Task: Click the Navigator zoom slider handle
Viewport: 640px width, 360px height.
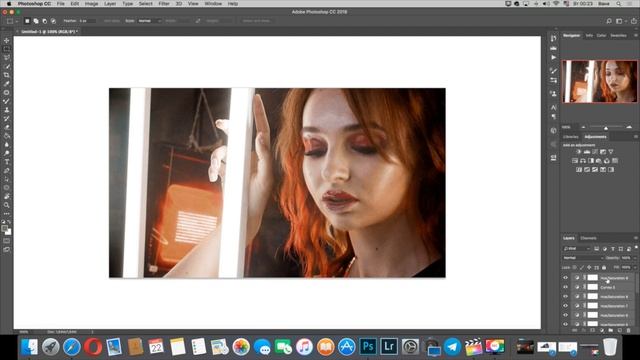Action: click(606, 128)
